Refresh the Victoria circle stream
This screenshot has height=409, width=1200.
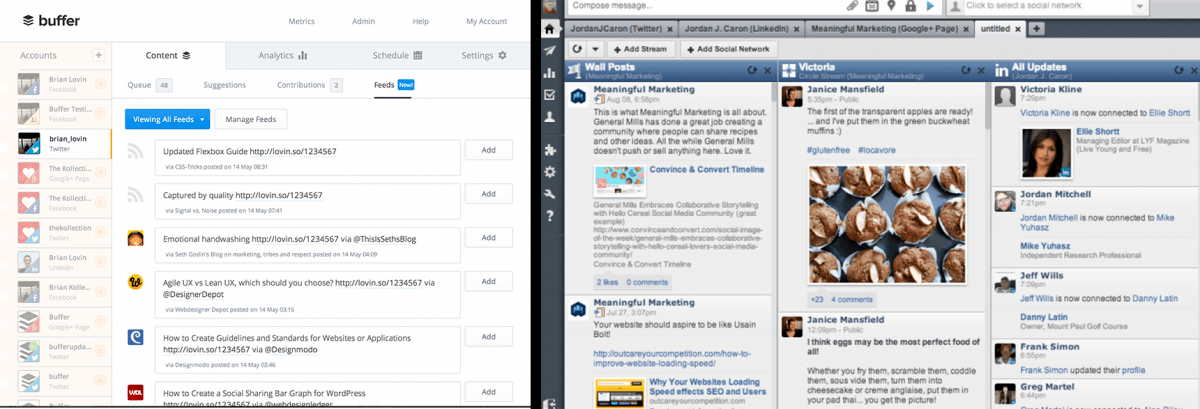[x=967, y=70]
